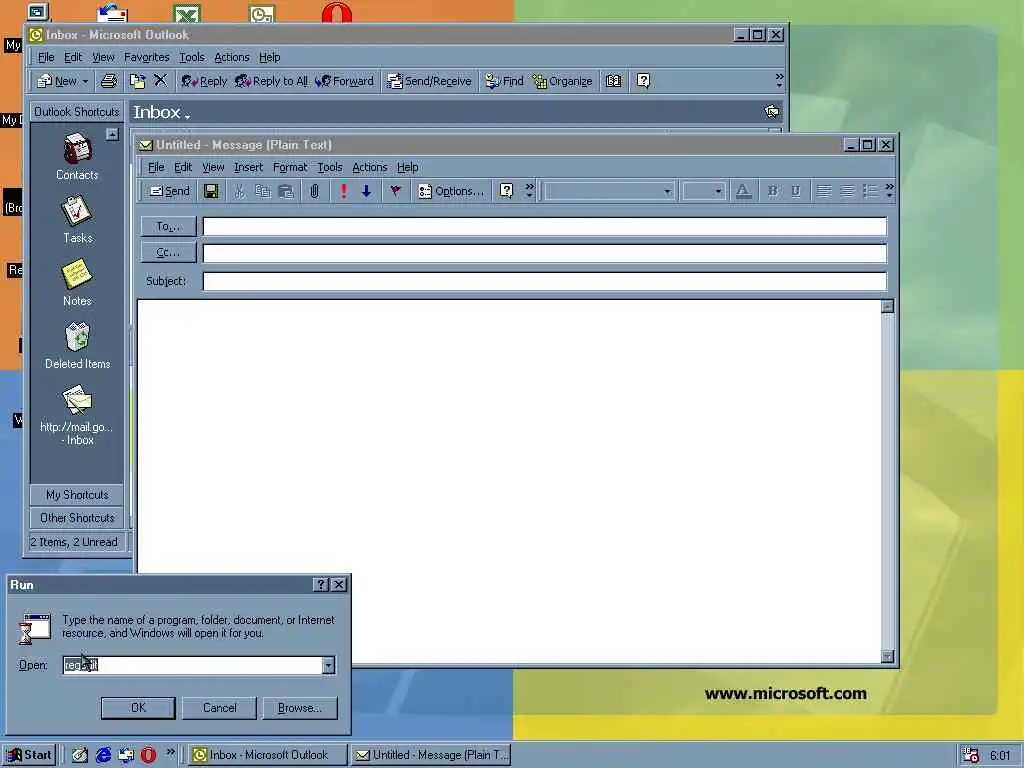Click Save icon in message toolbar
The image size is (1024, 768).
(x=211, y=191)
